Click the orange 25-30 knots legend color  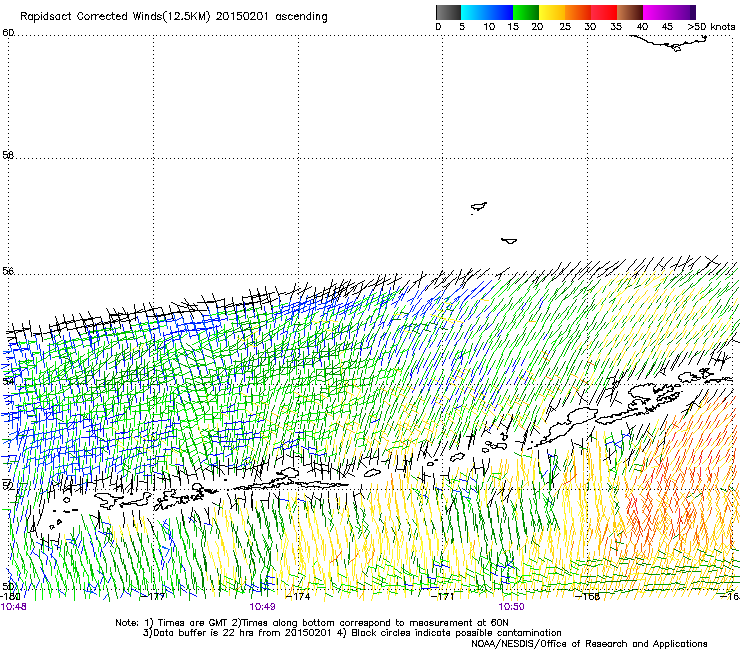click(578, 12)
